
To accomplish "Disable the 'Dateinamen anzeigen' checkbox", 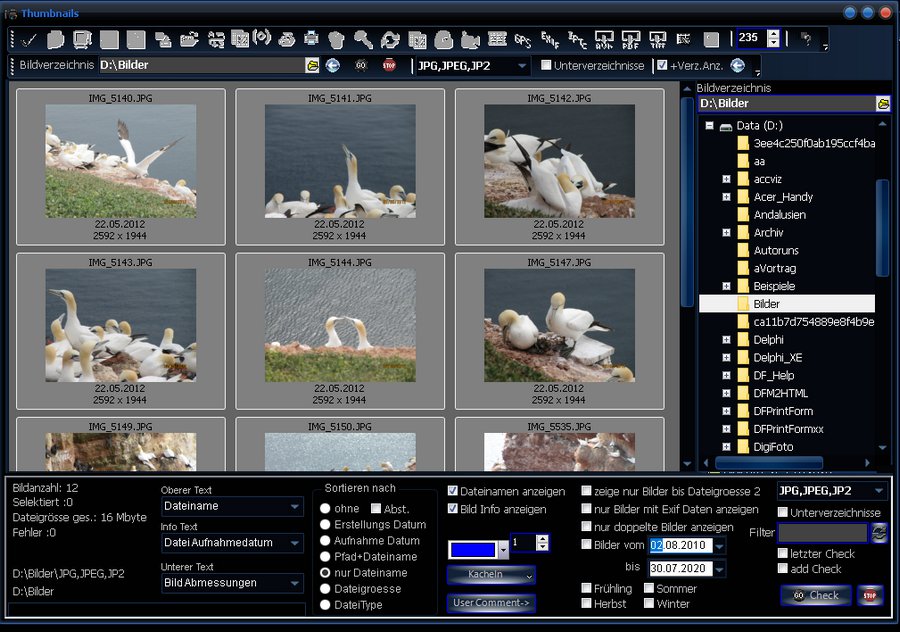I will (453, 491).
